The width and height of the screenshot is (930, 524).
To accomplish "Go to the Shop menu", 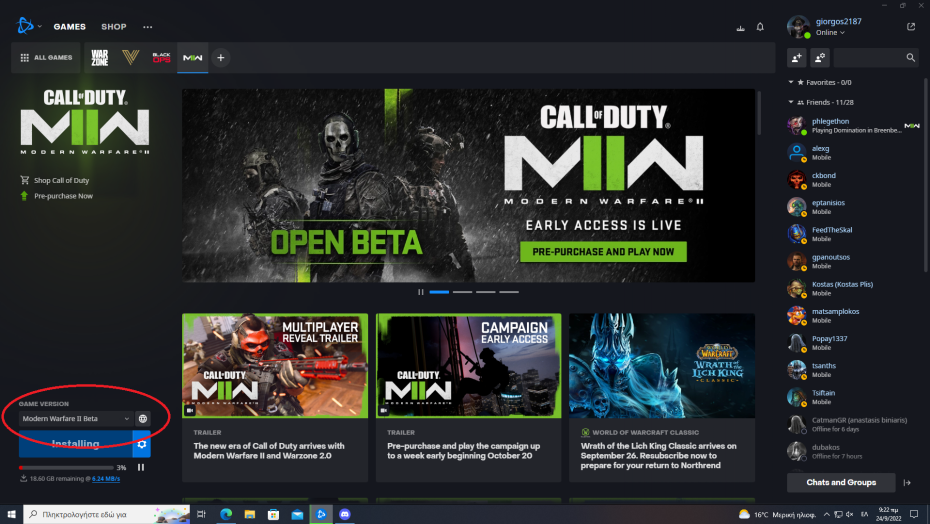I will click(x=113, y=27).
